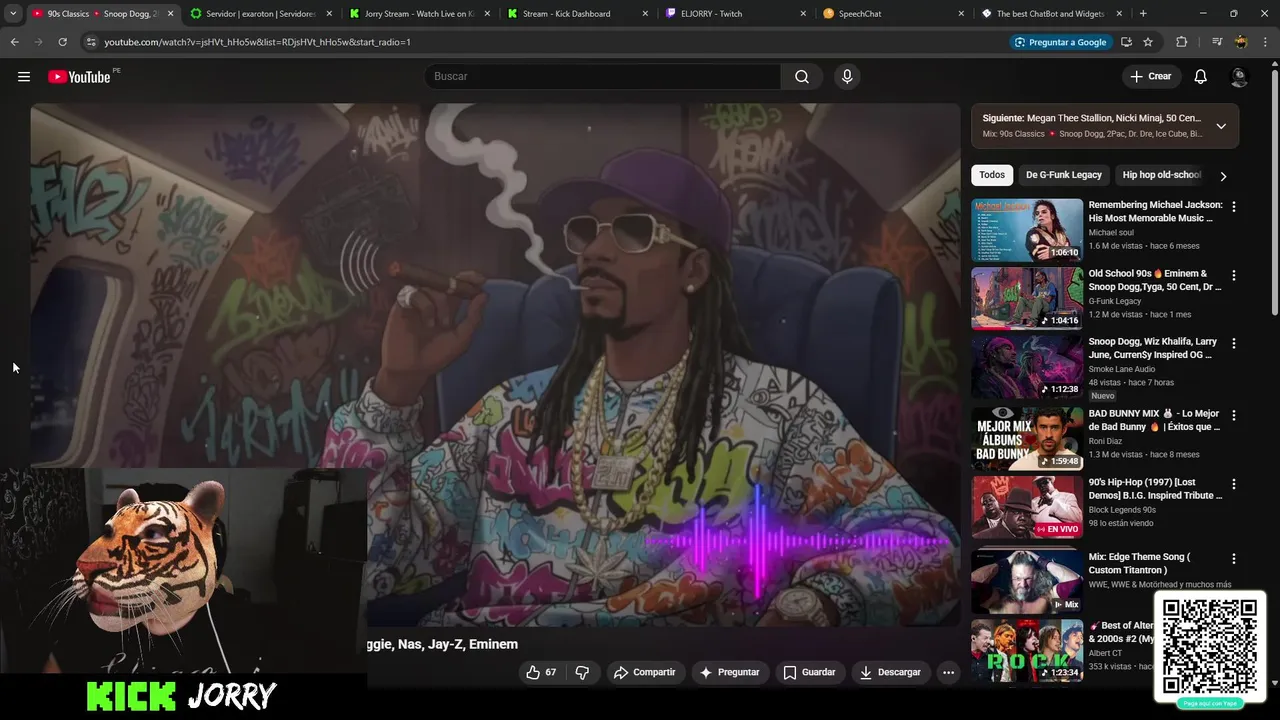Focus the YouTube Buscar search field

pyautogui.click(x=605, y=77)
